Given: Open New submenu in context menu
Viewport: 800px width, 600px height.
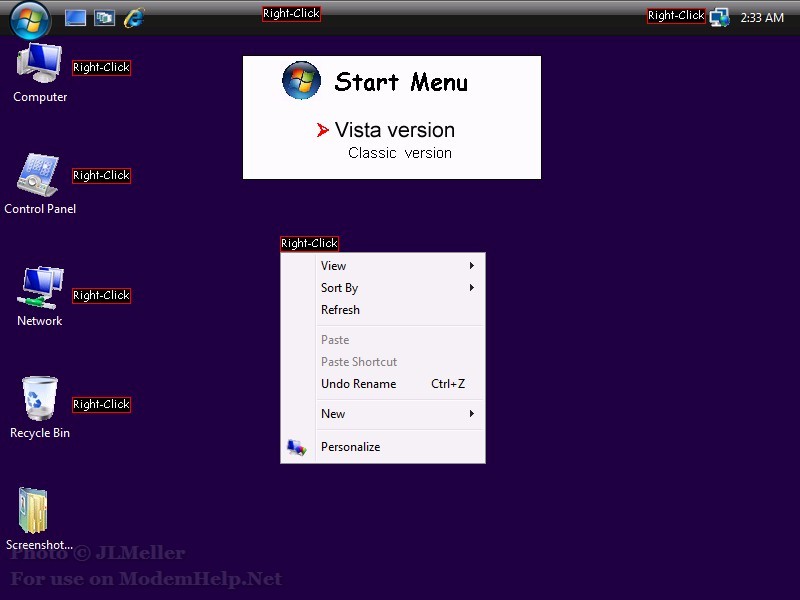Looking at the screenshot, I should [383, 414].
